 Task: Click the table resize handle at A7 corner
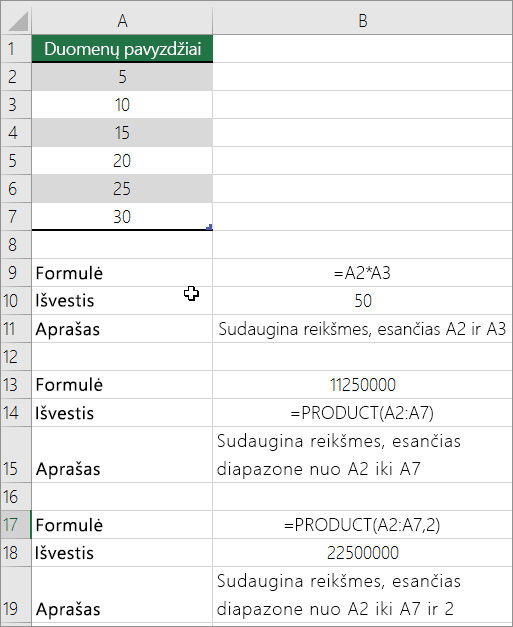pos(209,227)
